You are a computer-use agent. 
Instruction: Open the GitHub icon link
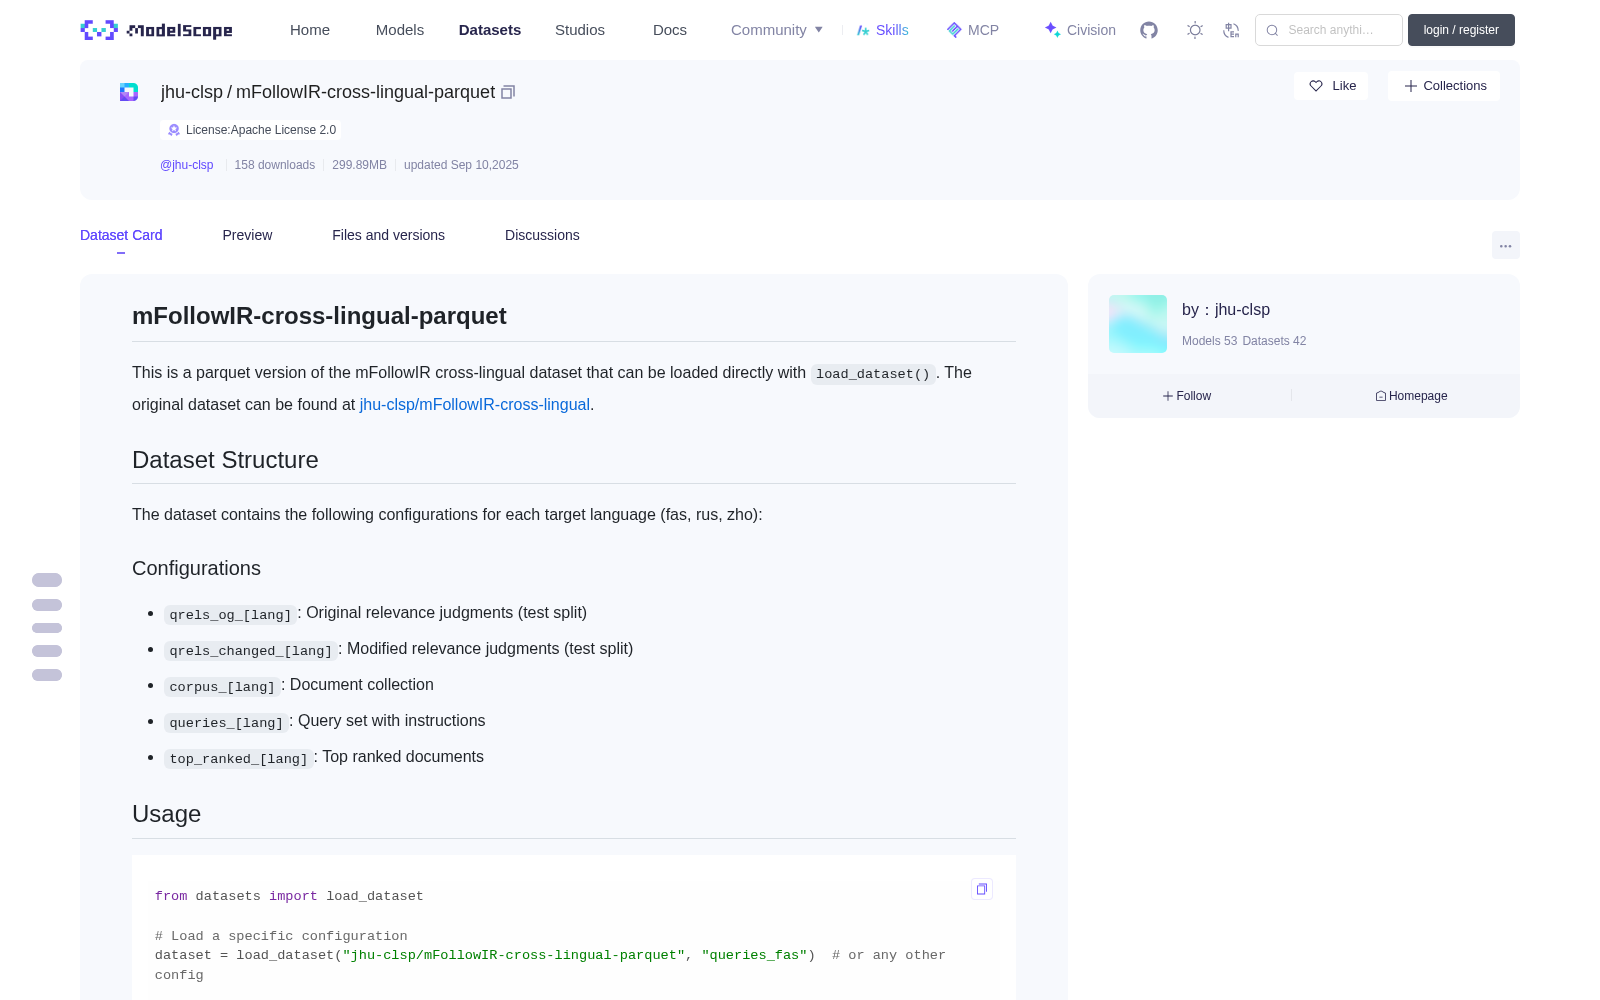pyautogui.click(x=1149, y=30)
